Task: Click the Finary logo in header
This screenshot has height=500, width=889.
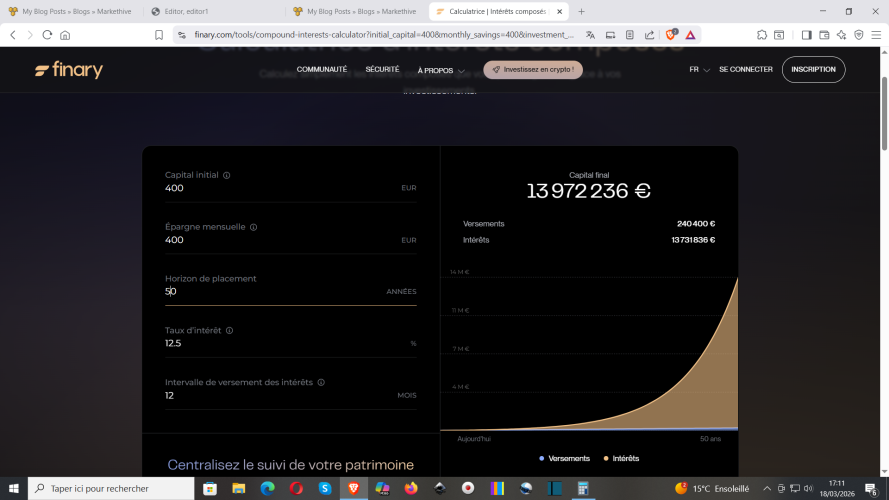Action: [x=68, y=70]
